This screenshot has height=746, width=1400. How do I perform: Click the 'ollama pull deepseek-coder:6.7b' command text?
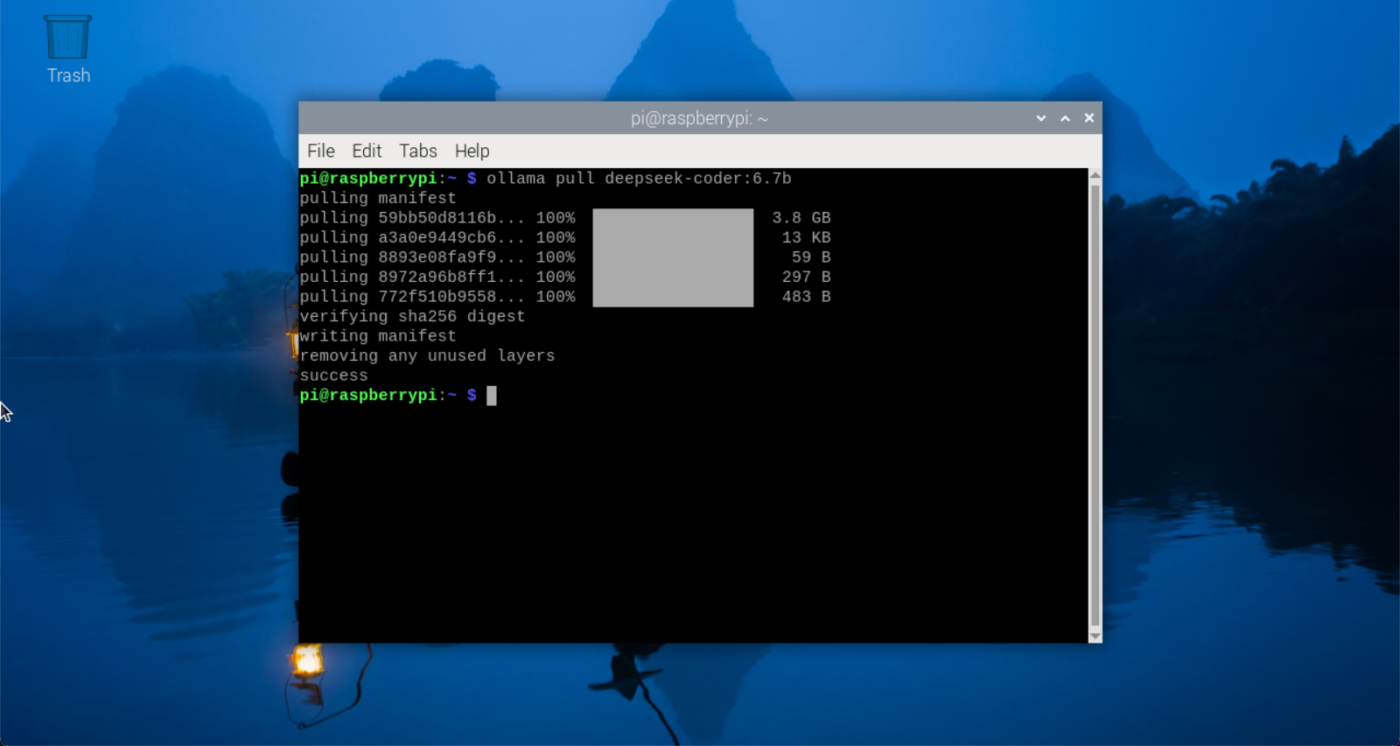639,179
